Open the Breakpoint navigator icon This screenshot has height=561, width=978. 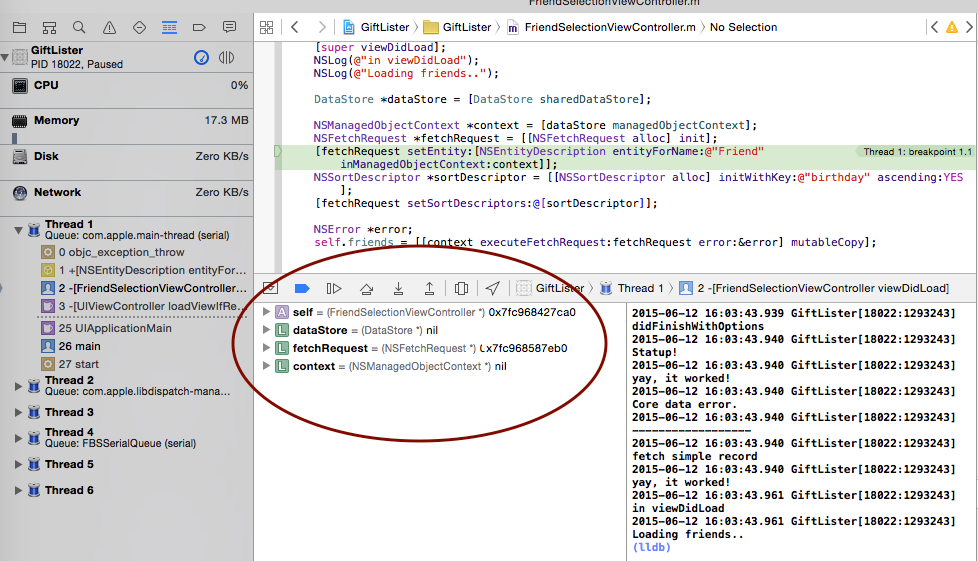coord(199,27)
